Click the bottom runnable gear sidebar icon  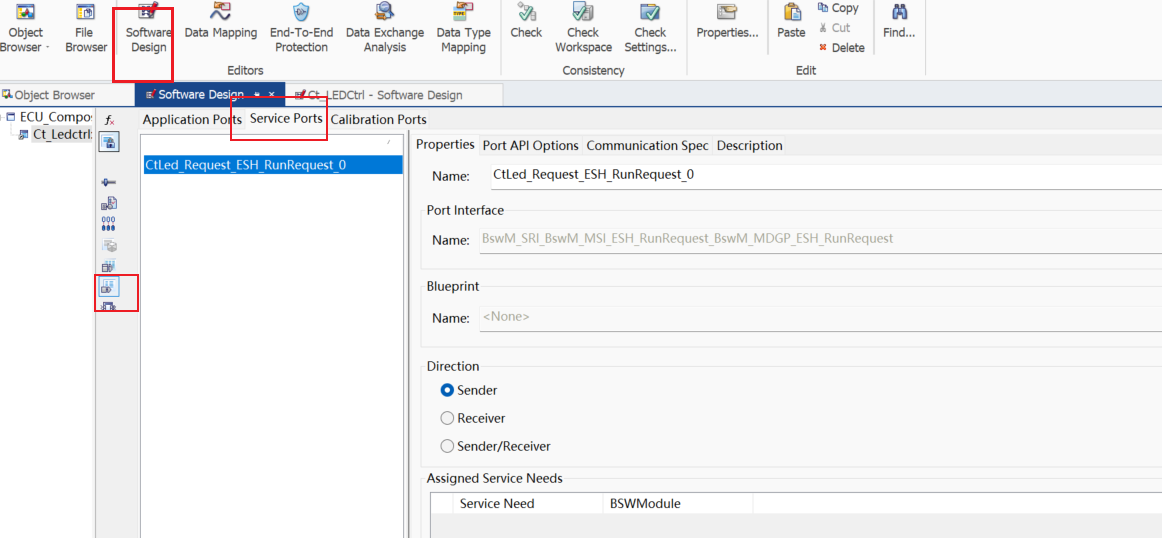tap(109, 306)
